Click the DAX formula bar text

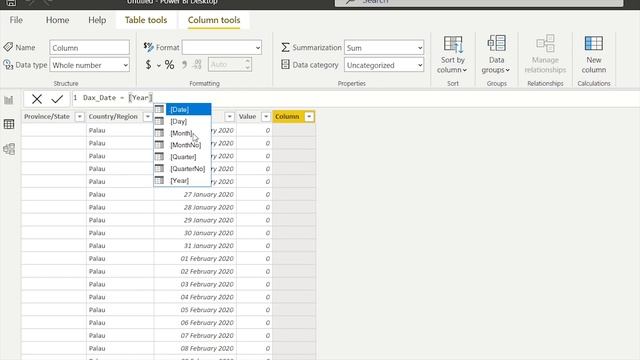[x=117, y=98]
